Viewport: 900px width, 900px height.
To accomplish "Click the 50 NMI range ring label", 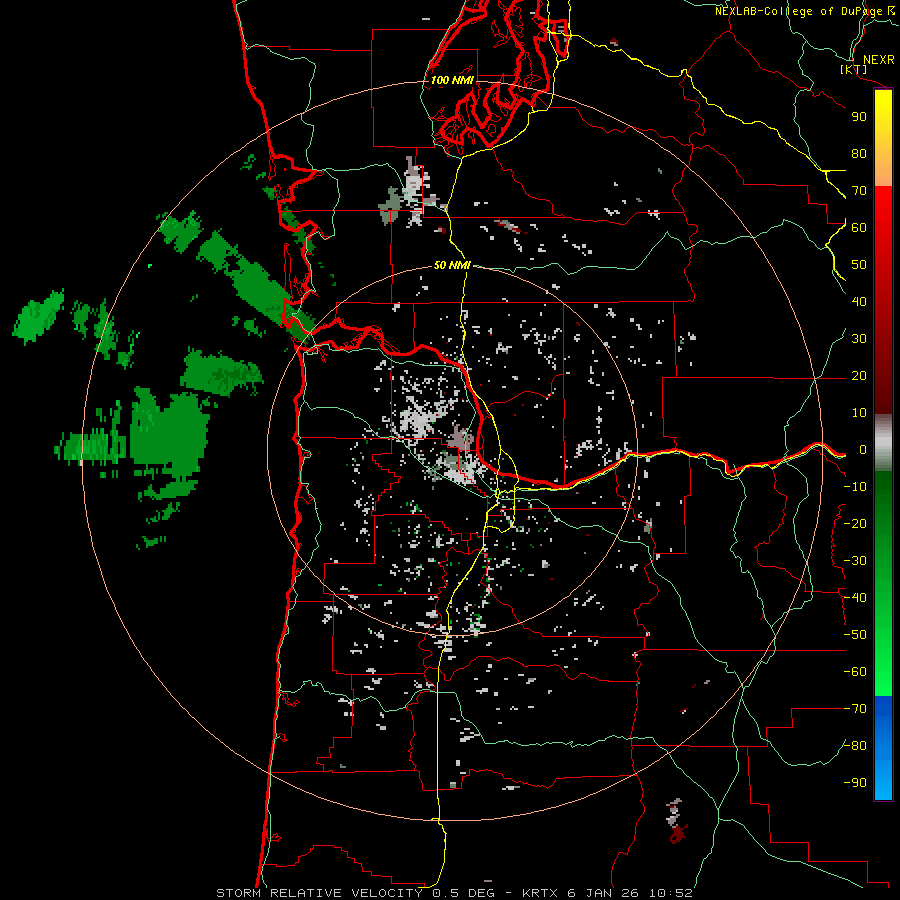I will [x=452, y=265].
